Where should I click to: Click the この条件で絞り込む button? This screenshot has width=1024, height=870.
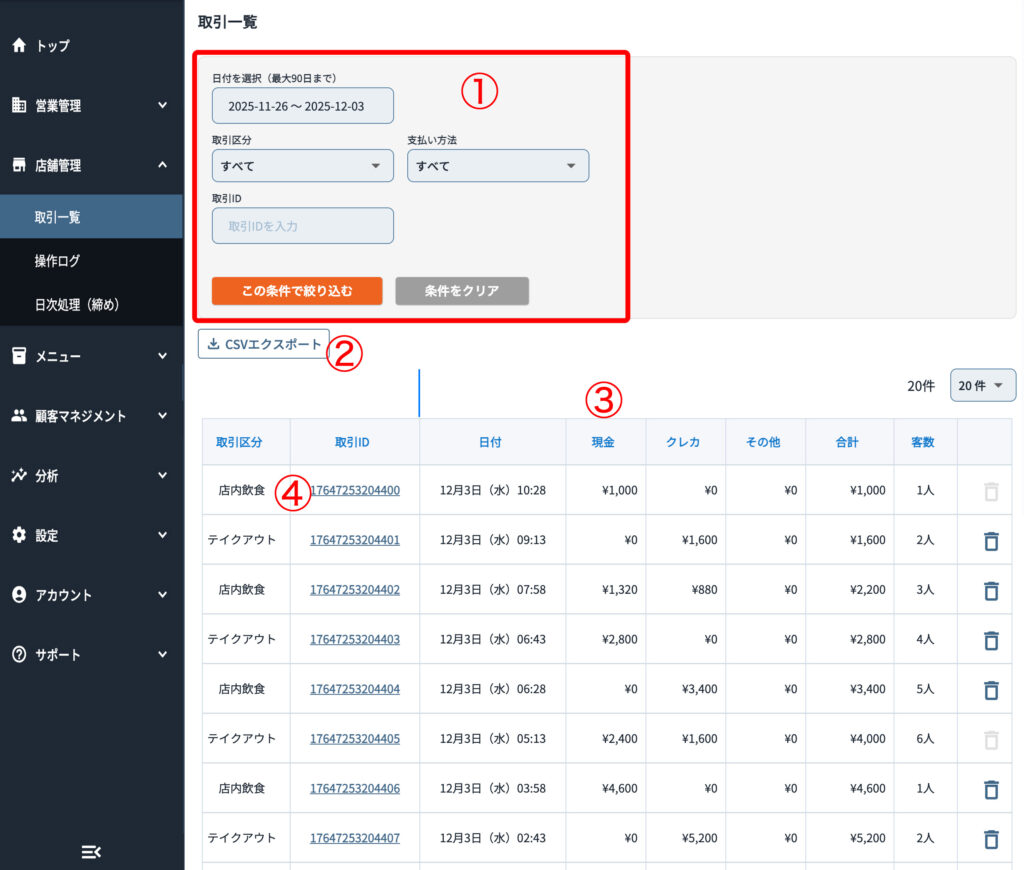[x=297, y=291]
